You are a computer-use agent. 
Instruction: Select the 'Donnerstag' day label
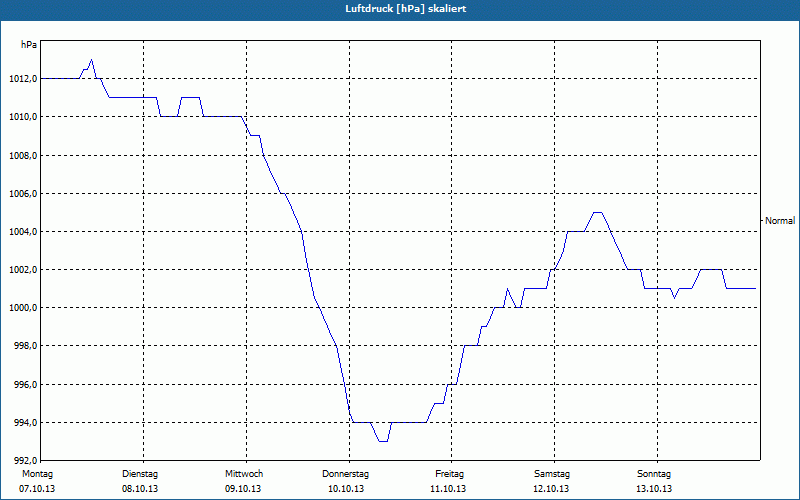(345, 474)
